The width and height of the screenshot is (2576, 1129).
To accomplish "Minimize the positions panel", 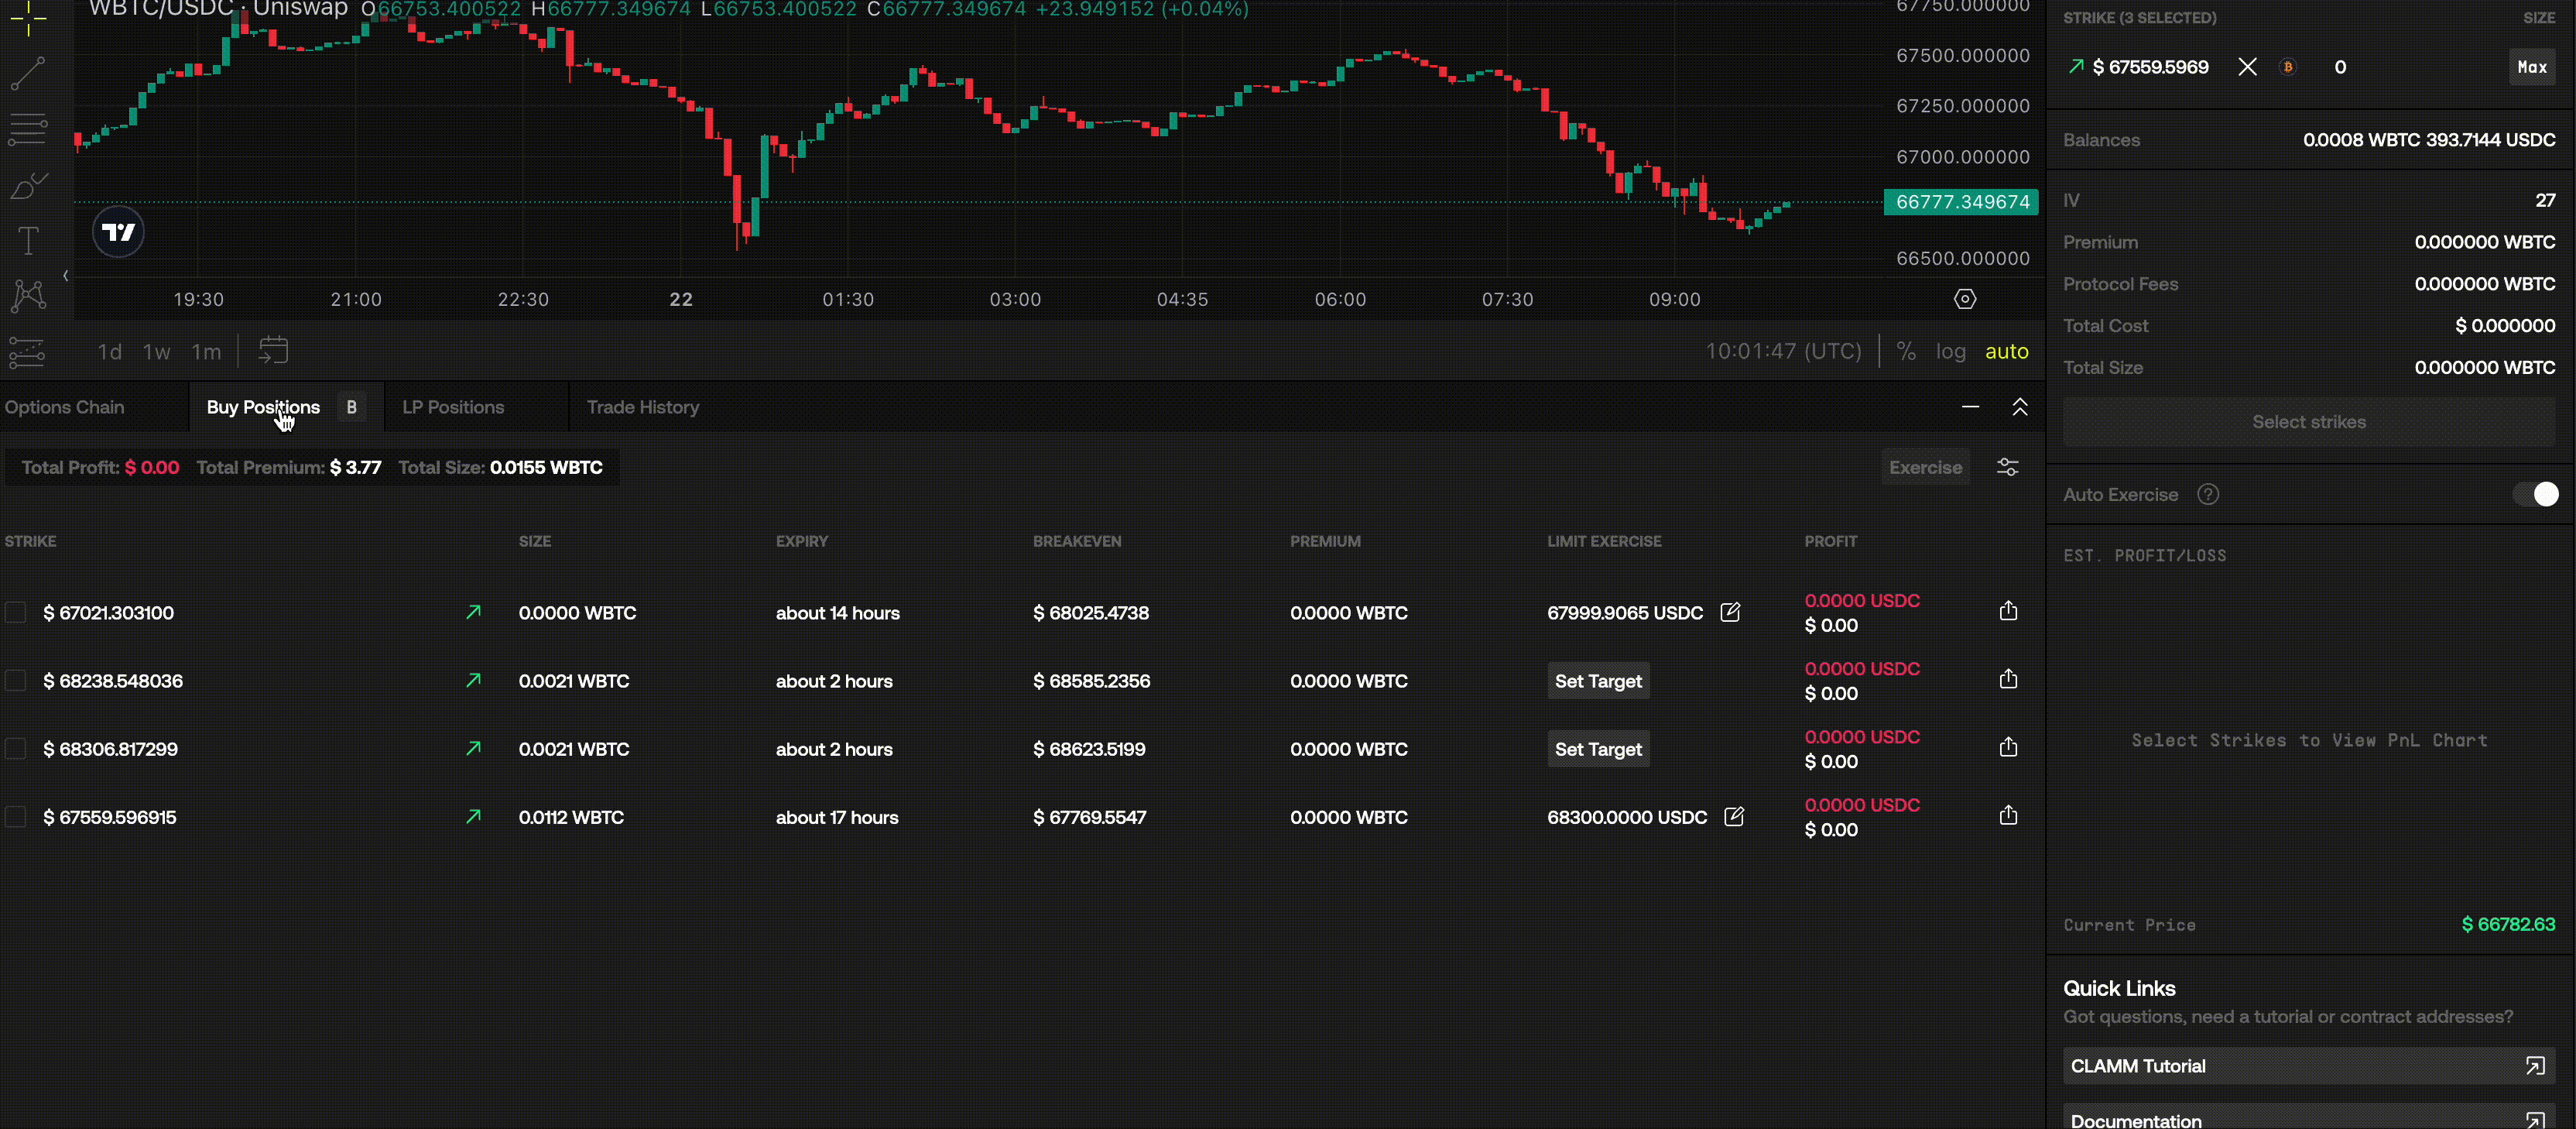I will click(x=1970, y=407).
